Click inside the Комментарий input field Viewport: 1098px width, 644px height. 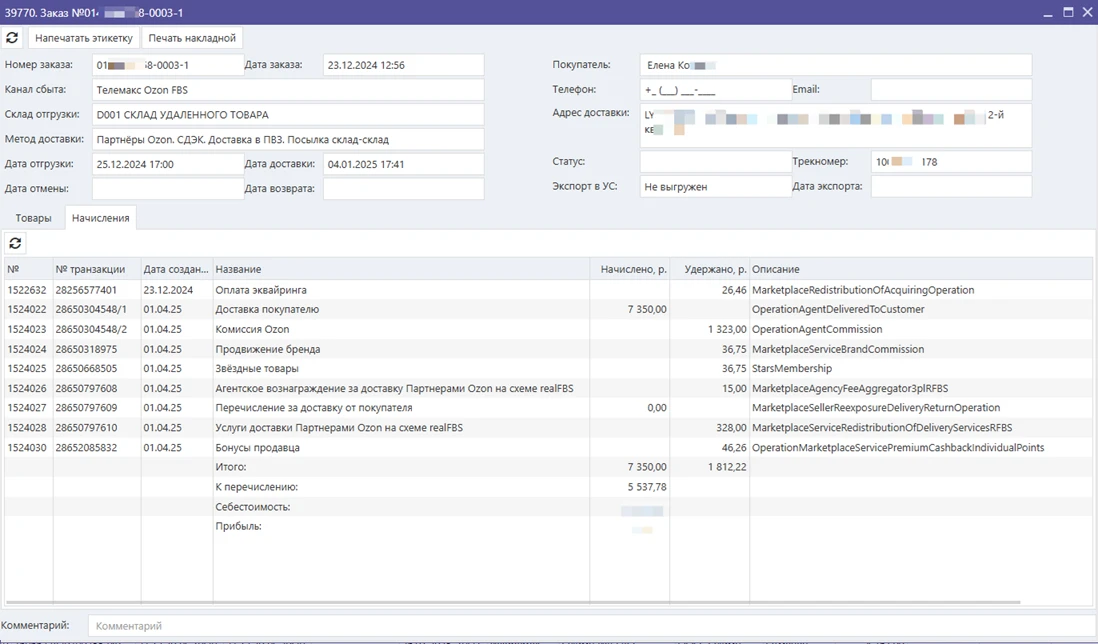click(300, 625)
